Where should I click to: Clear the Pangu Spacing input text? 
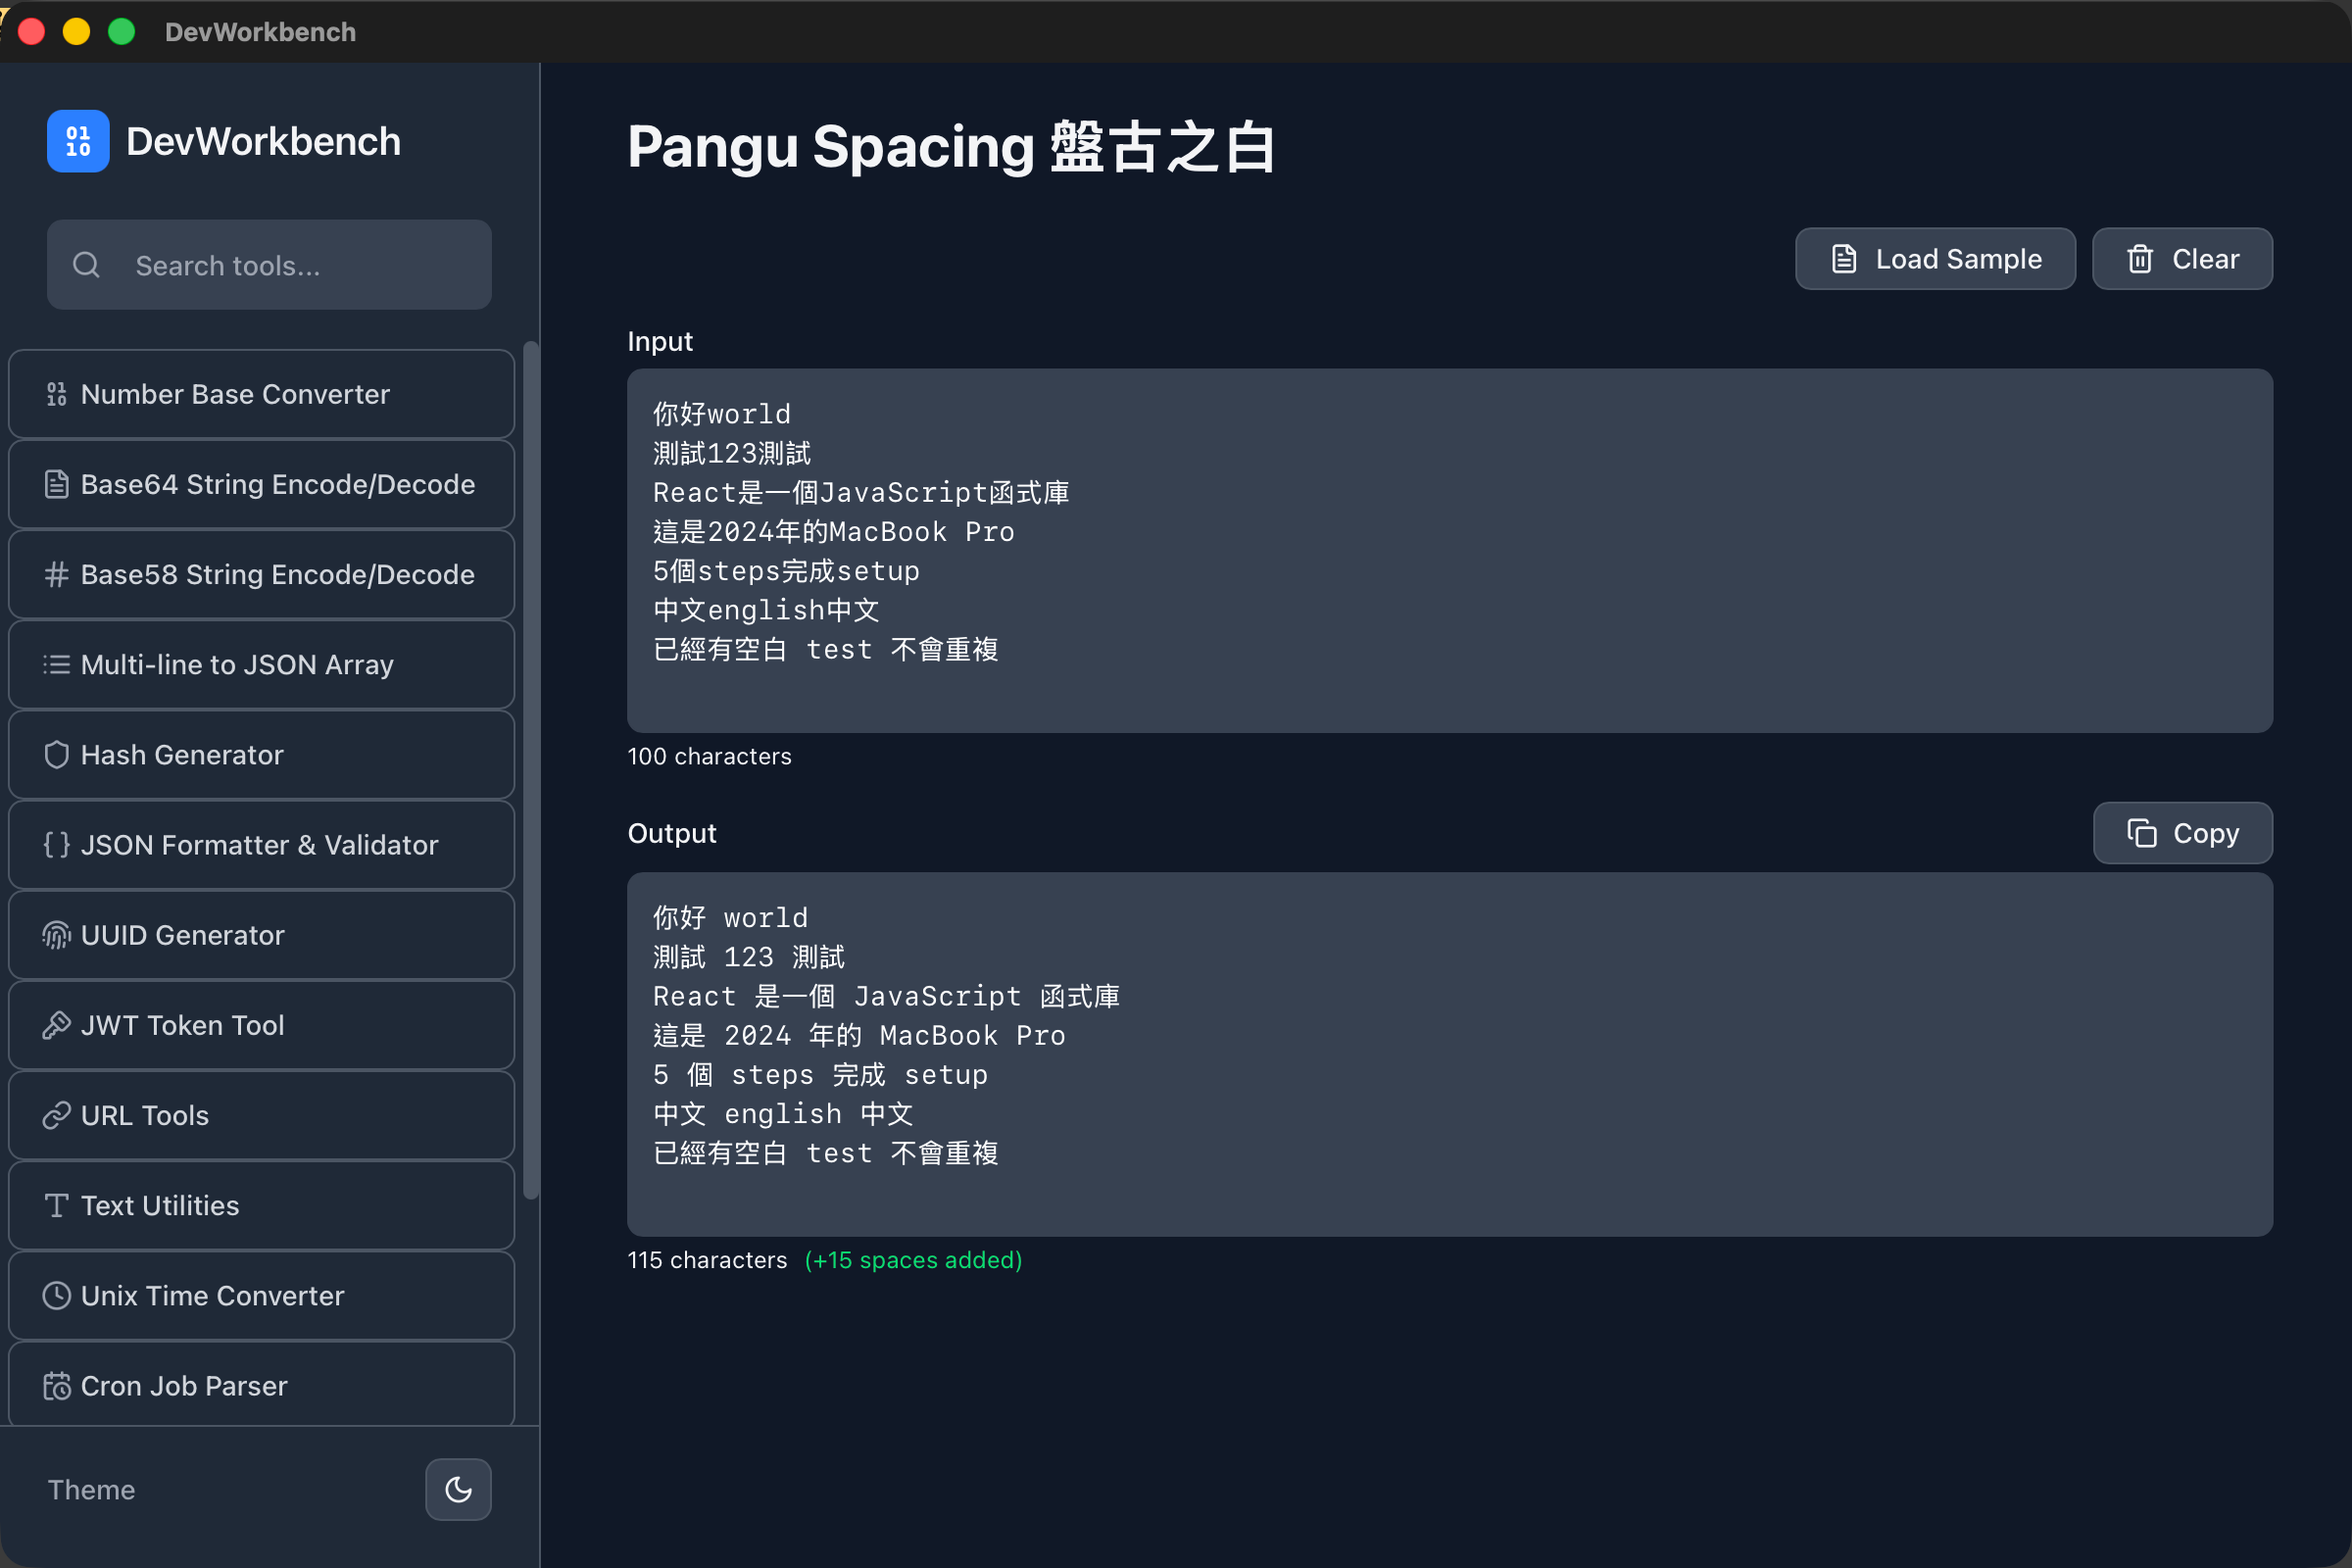[x=2182, y=258]
